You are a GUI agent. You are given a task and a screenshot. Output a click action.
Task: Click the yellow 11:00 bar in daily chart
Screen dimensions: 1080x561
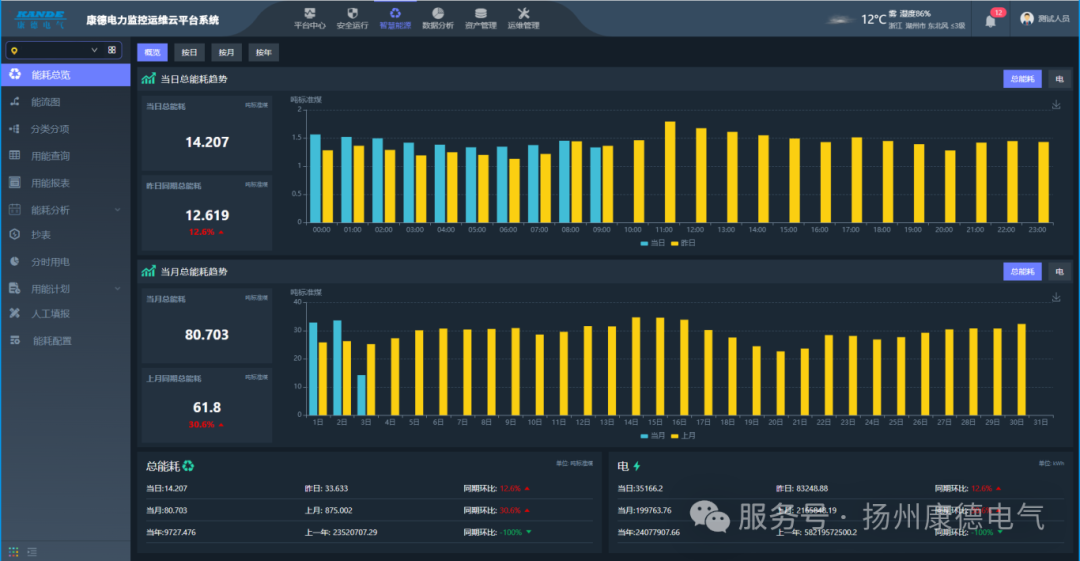pyautogui.click(x=670, y=172)
